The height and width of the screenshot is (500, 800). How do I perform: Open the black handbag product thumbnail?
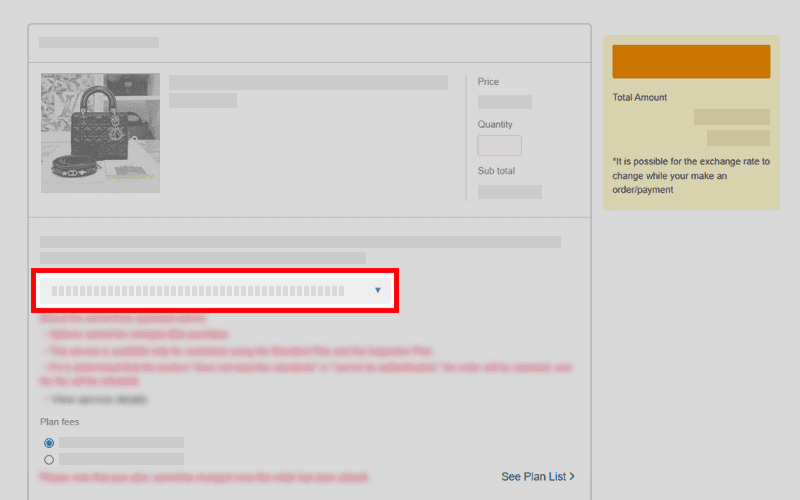coord(100,132)
